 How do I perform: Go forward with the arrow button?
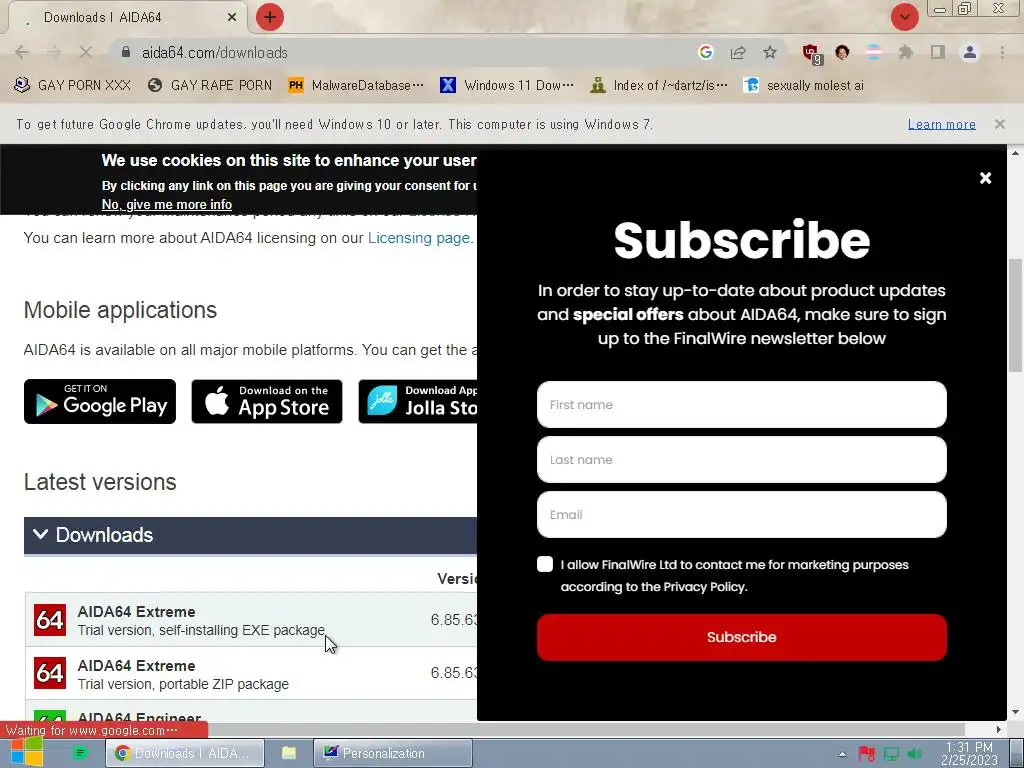coord(54,52)
